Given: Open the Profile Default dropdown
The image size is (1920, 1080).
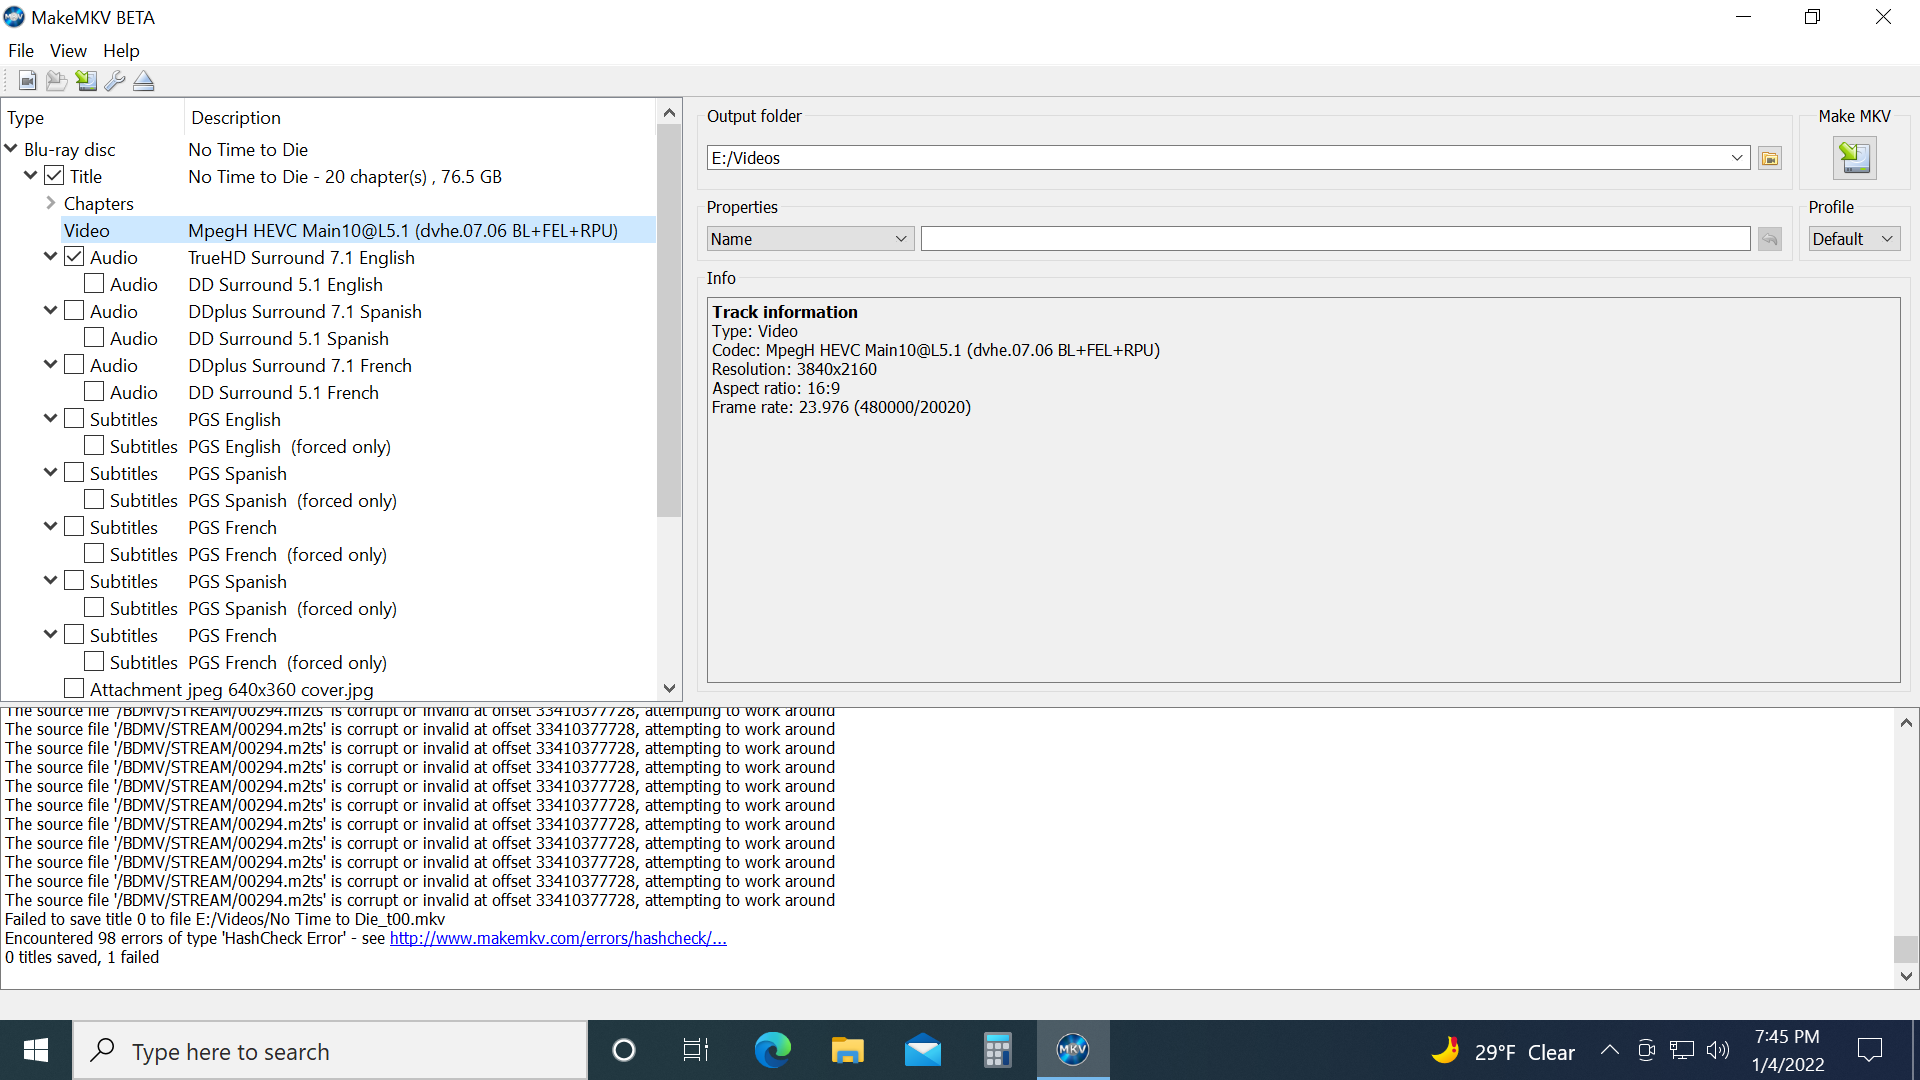Looking at the screenshot, I should (x=1854, y=239).
